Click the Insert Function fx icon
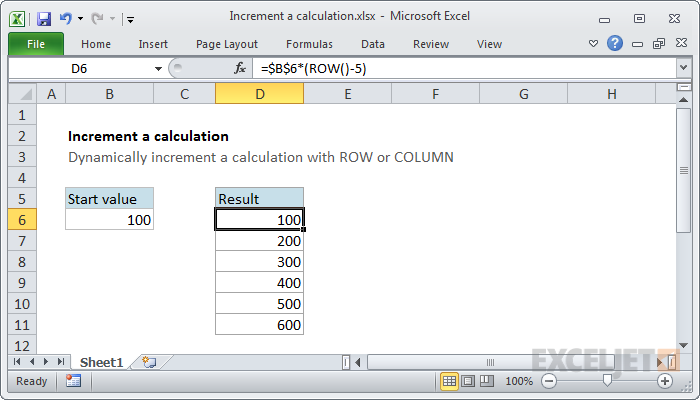 (x=240, y=68)
